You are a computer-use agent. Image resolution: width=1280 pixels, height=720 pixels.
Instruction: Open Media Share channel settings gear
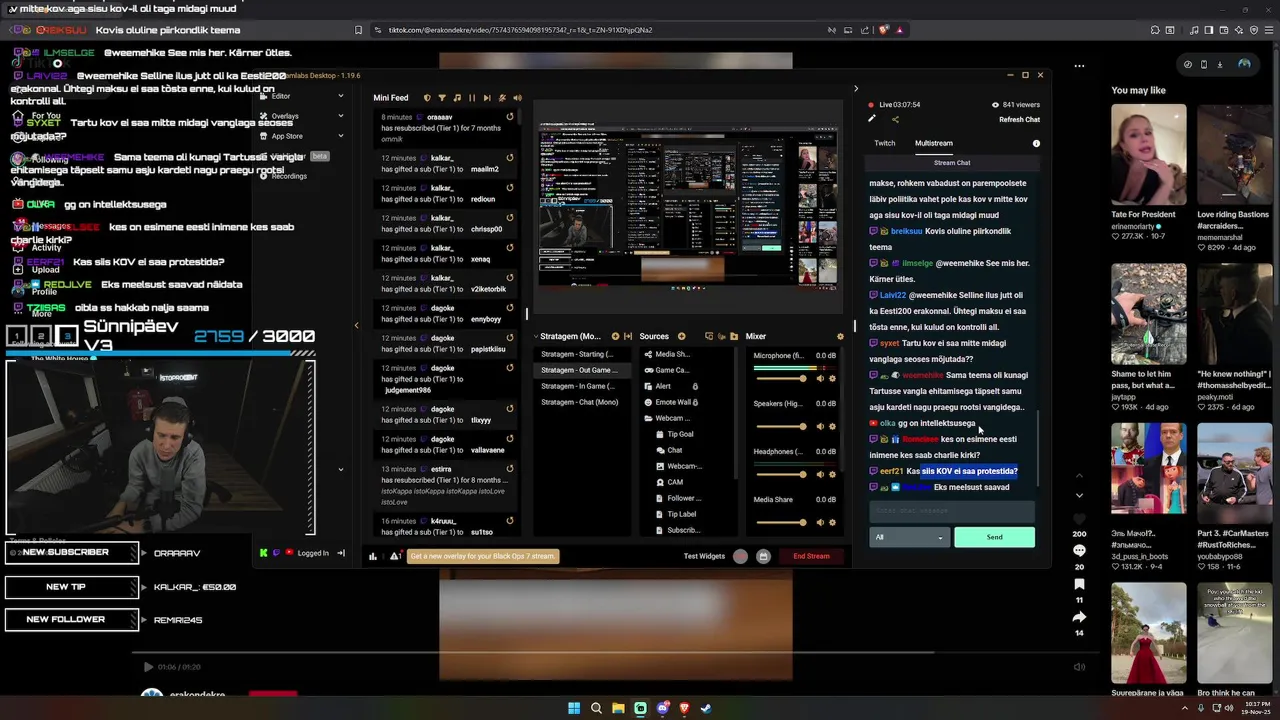[832, 522]
